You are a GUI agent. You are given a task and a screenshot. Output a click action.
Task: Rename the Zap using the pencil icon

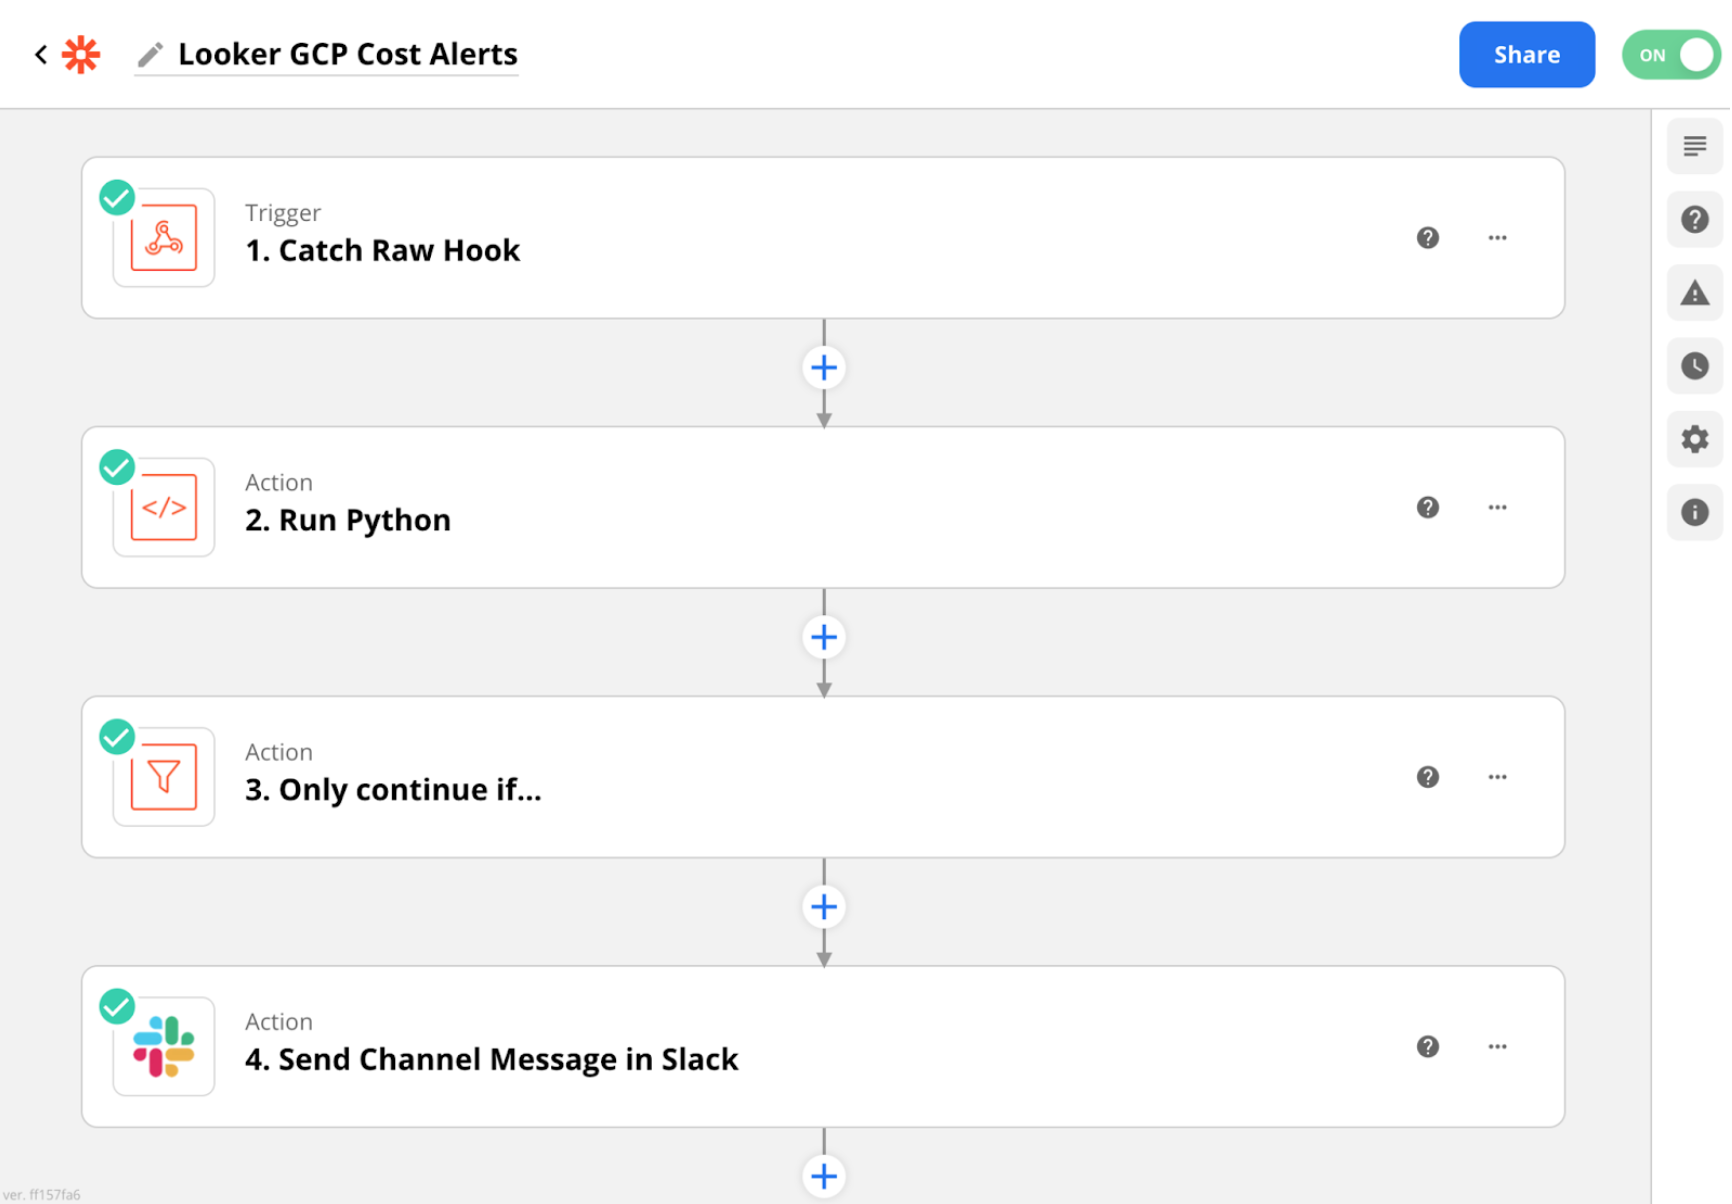coord(149,54)
